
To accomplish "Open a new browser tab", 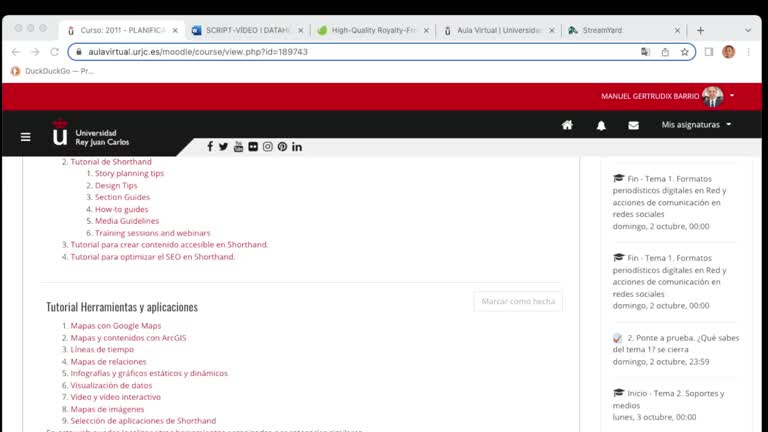I will point(700,30).
